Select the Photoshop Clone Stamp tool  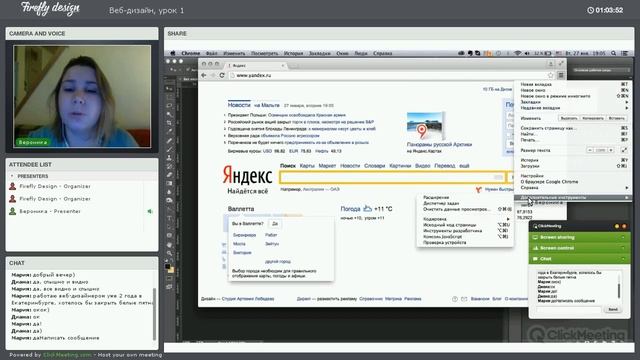169,158
